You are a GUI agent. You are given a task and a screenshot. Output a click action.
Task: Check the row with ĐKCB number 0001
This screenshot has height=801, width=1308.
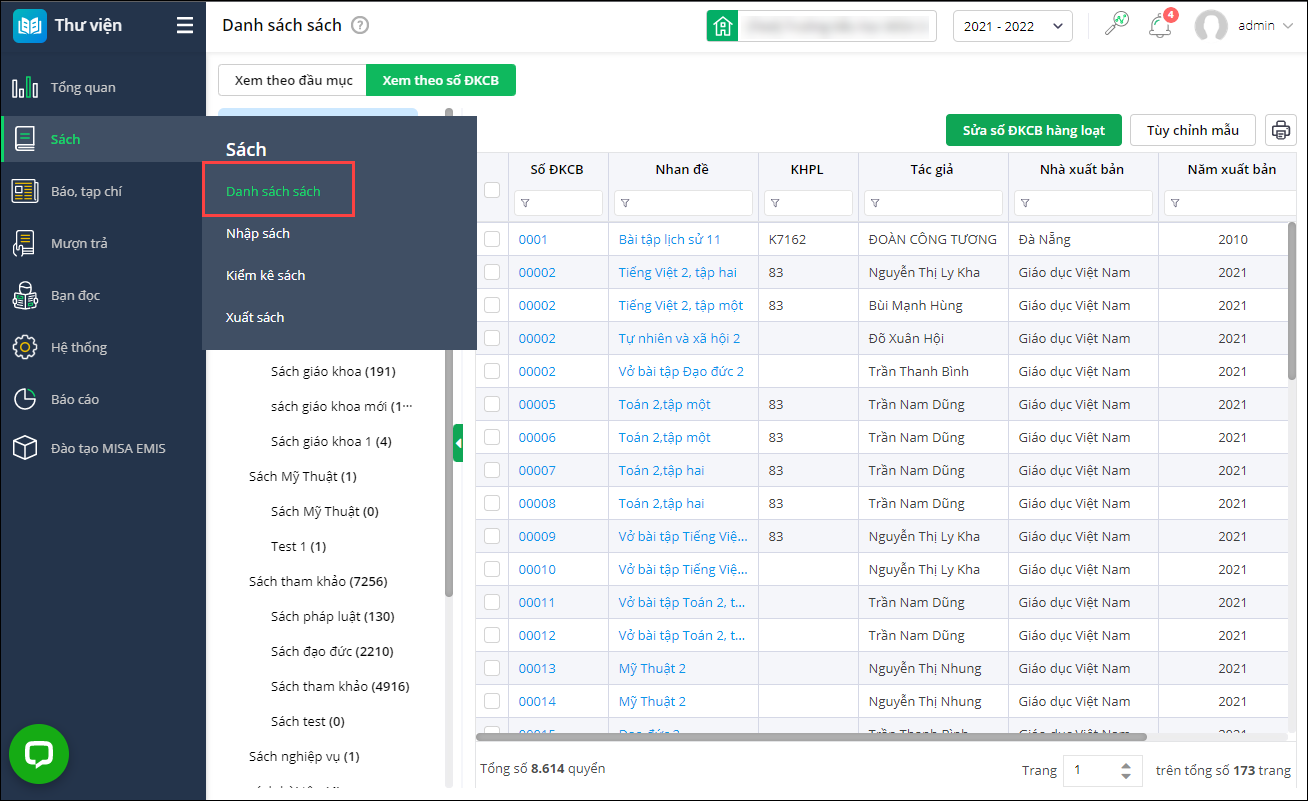coord(492,239)
